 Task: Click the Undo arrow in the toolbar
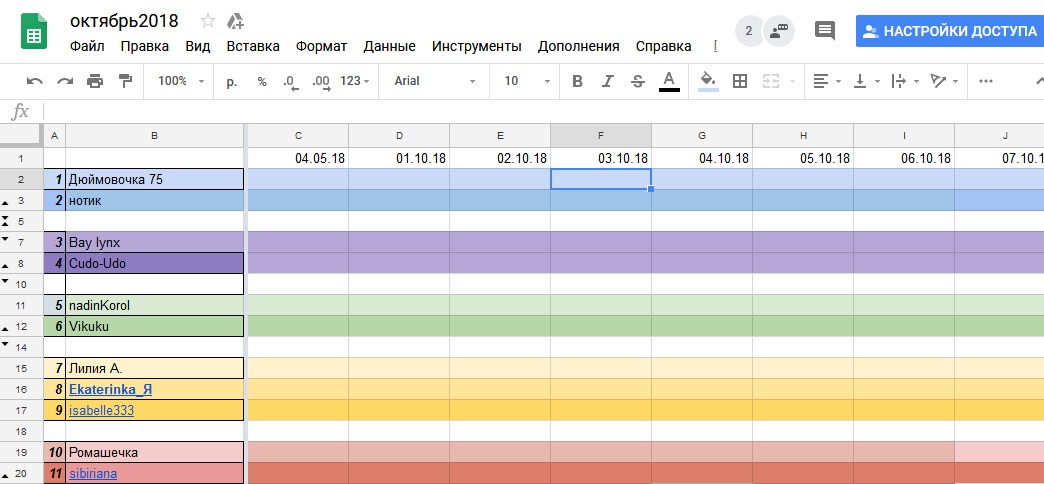pos(35,81)
